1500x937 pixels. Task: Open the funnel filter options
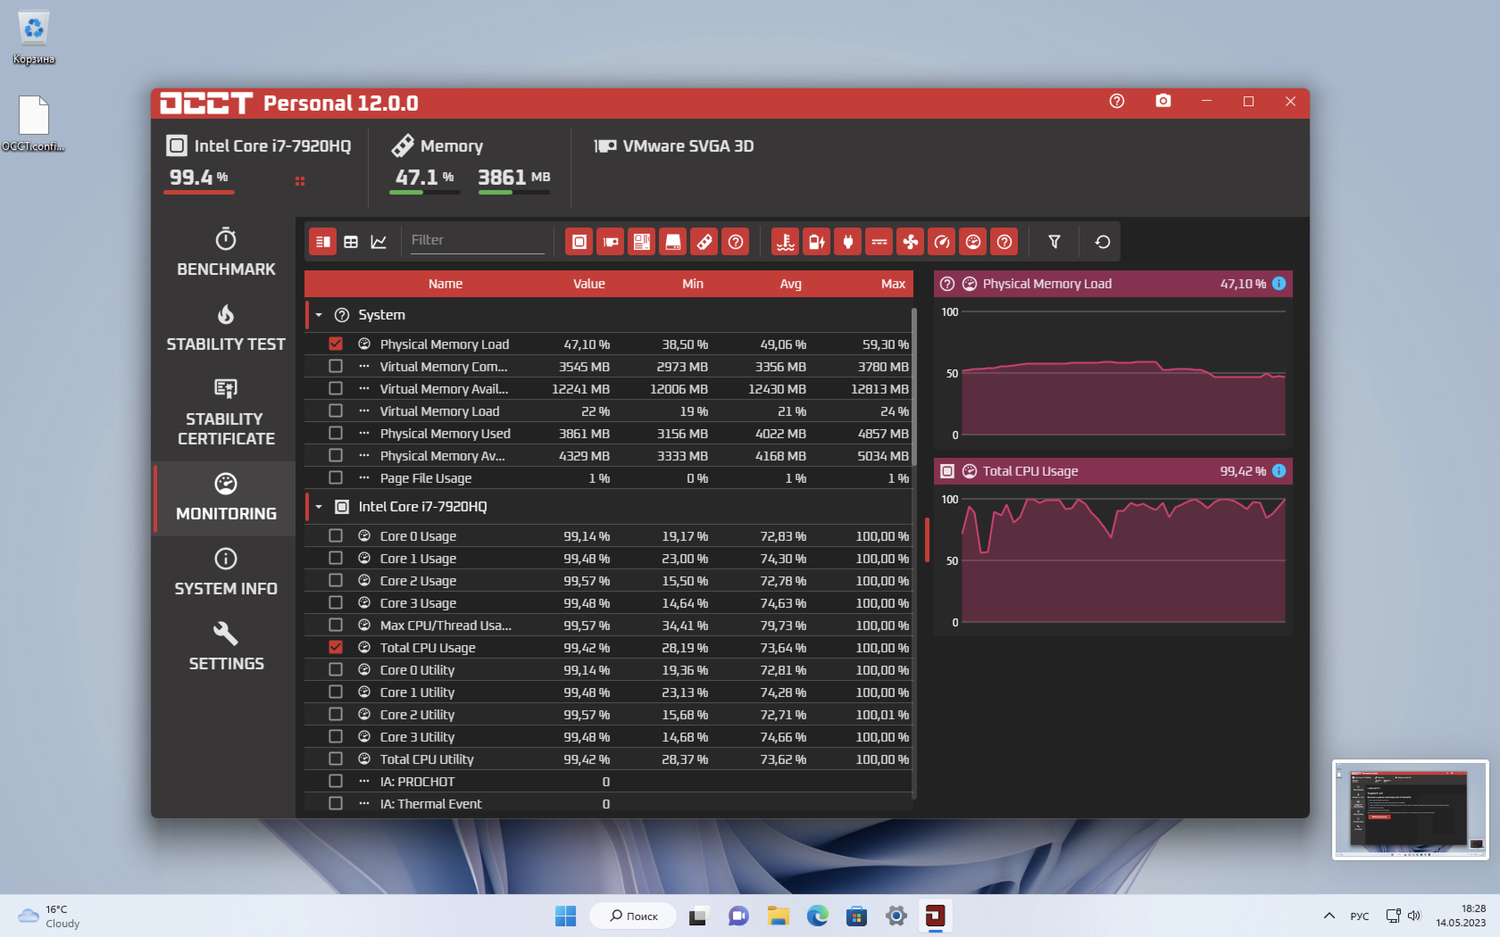click(1054, 242)
